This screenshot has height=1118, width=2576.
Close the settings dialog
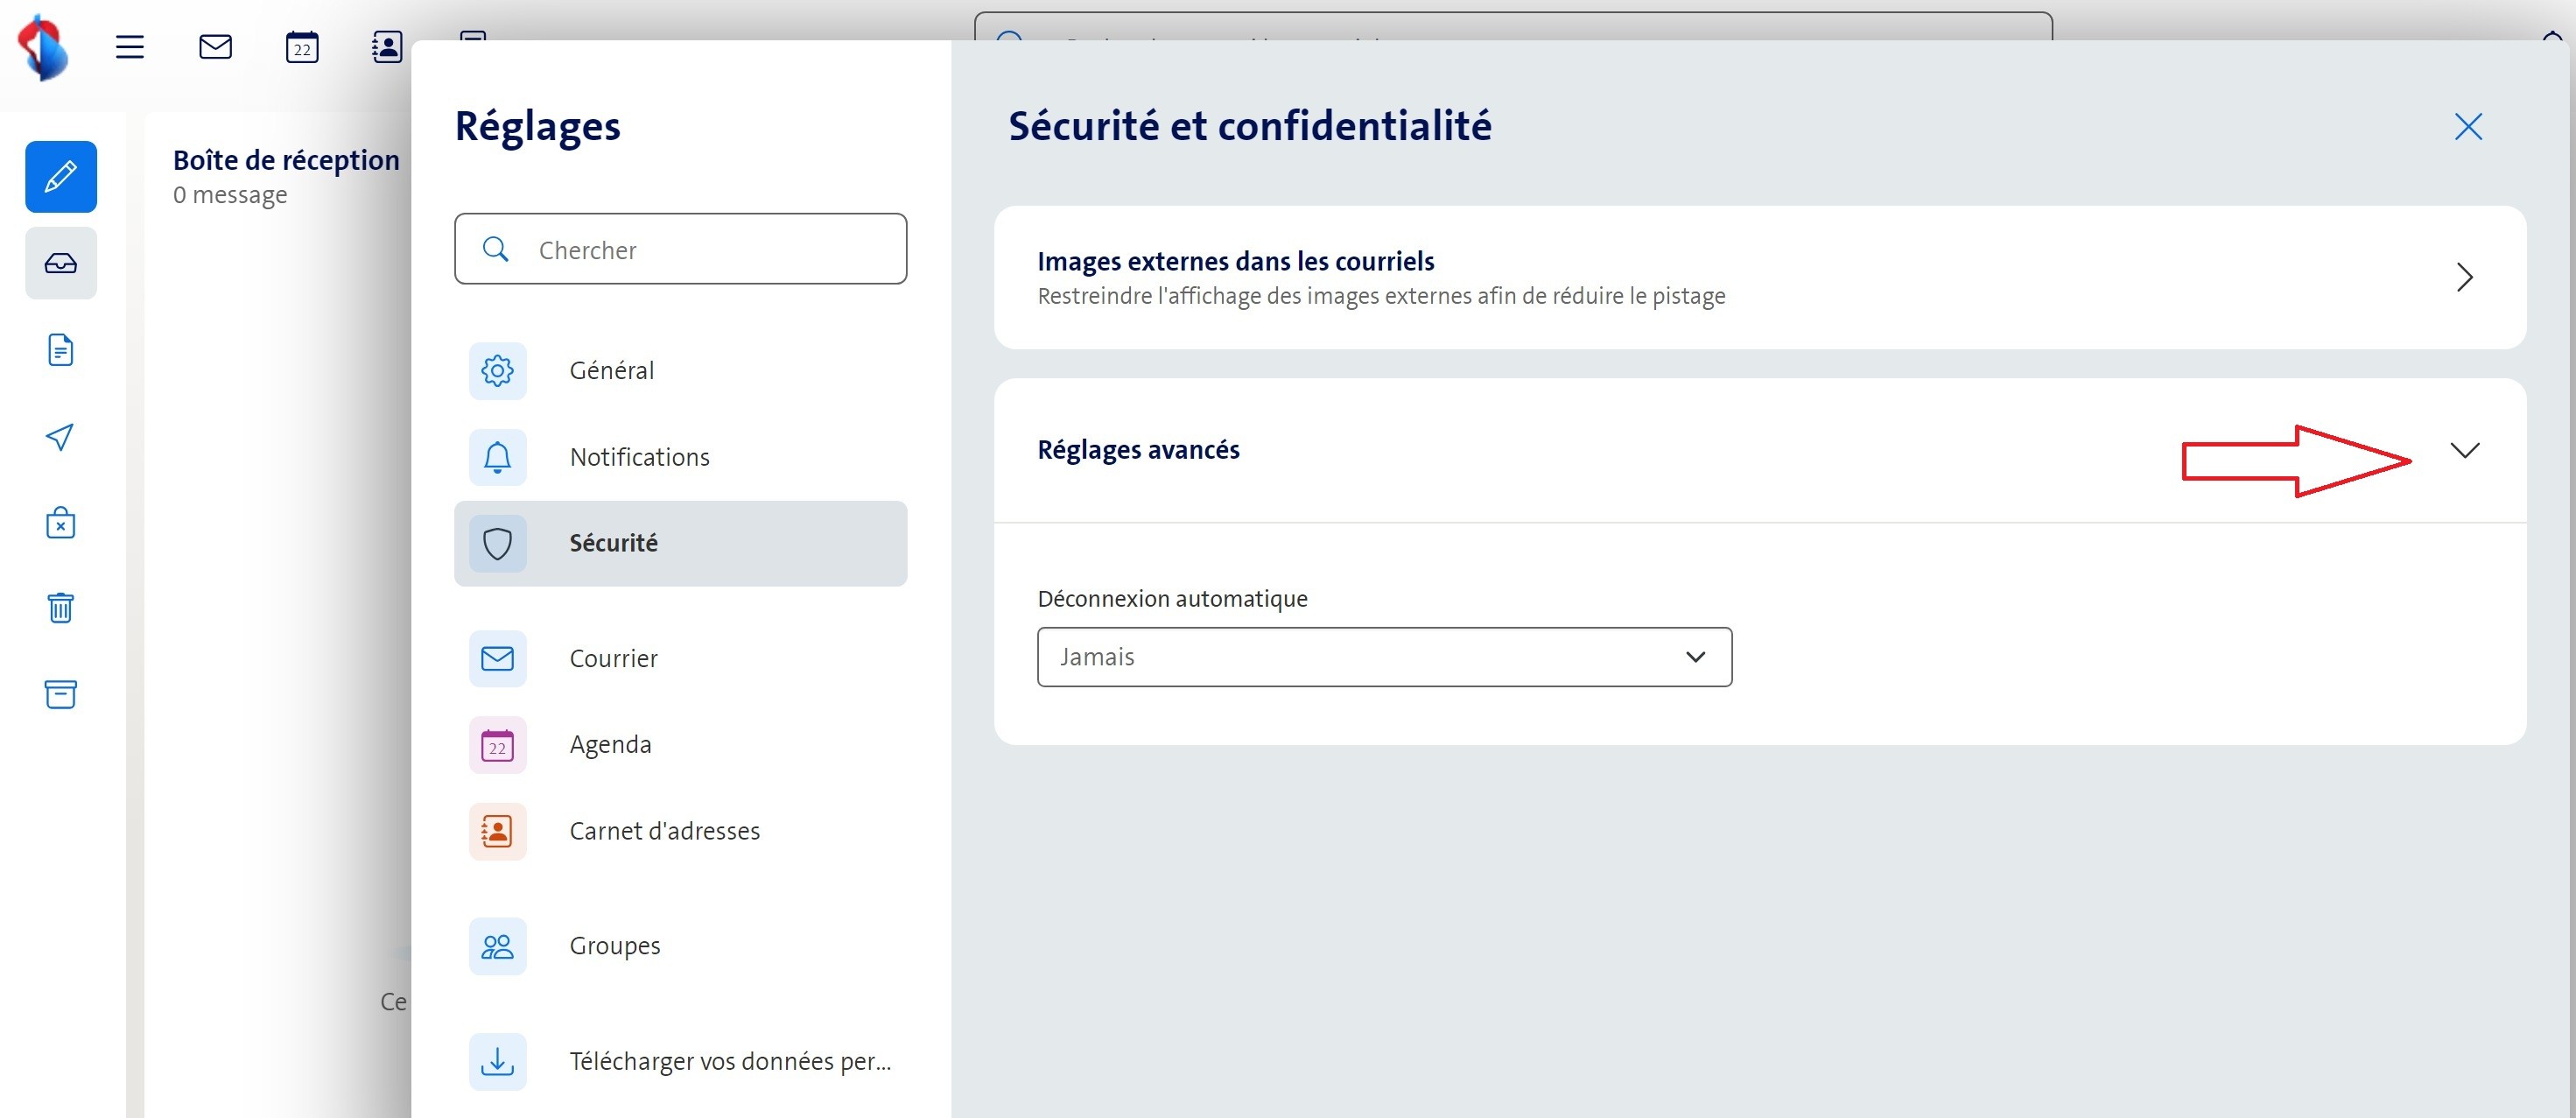pyautogui.click(x=2468, y=127)
